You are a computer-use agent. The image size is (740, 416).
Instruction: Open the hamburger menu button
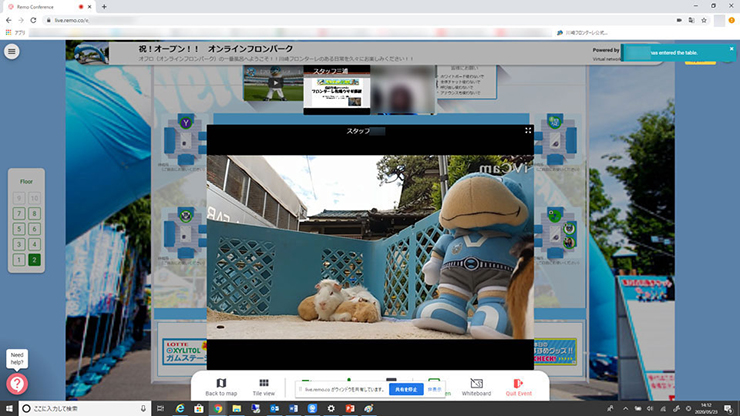click(12, 51)
